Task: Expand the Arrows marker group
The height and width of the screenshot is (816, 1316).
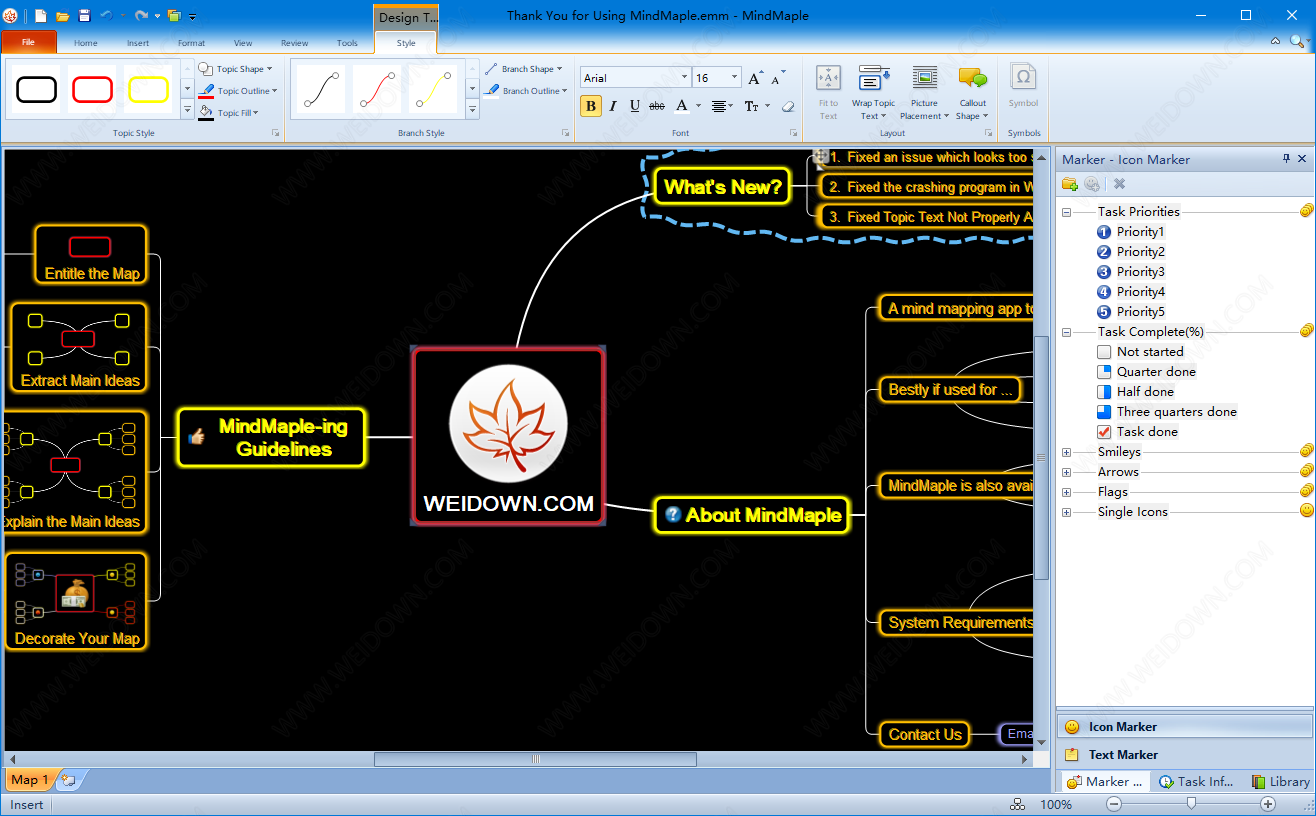Action: click(x=1067, y=472)
